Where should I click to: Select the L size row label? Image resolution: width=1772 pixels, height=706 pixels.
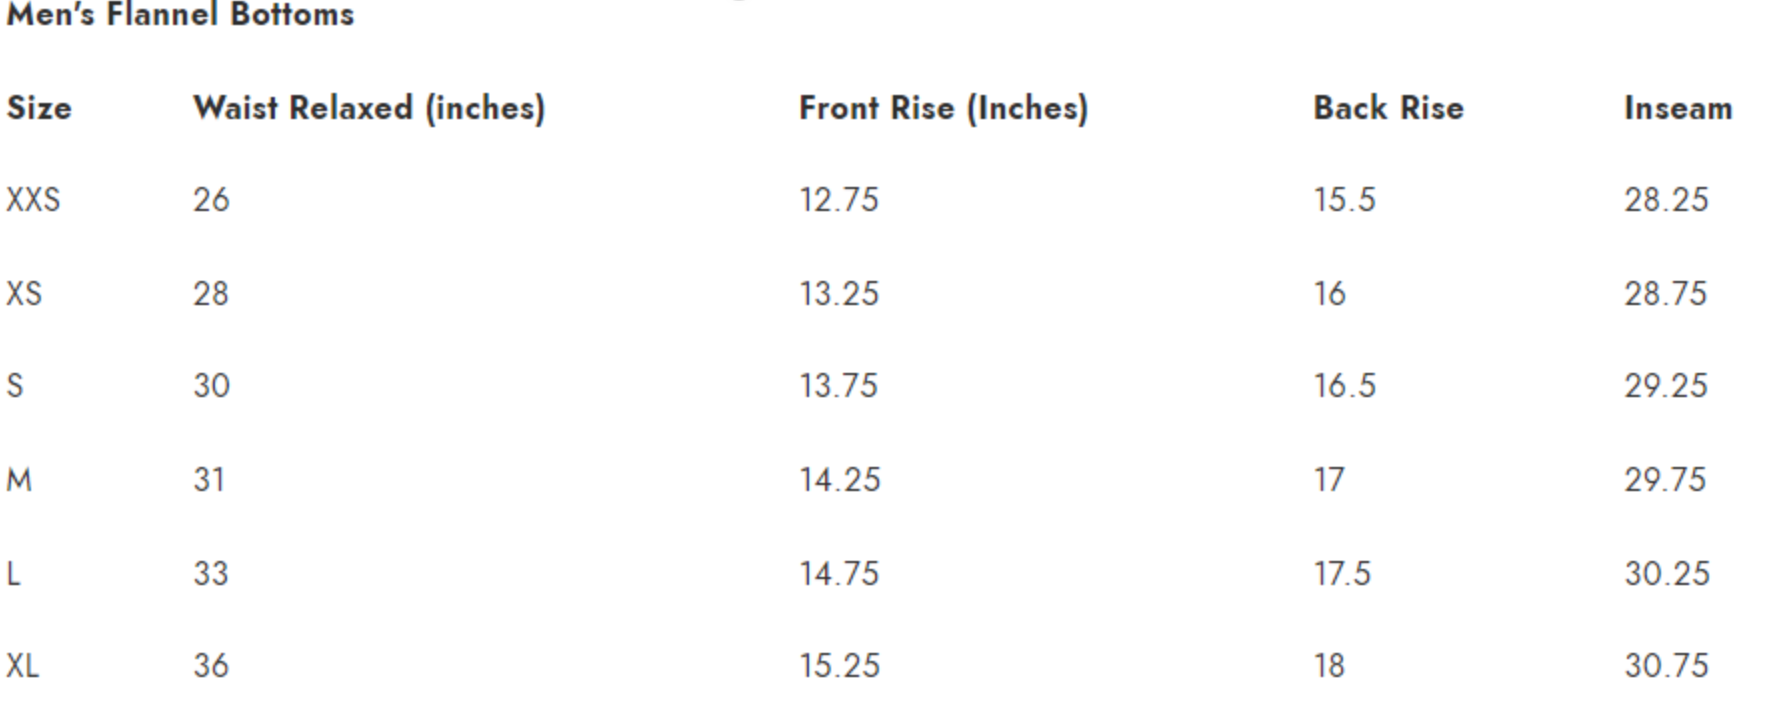(x=13, y=574)
